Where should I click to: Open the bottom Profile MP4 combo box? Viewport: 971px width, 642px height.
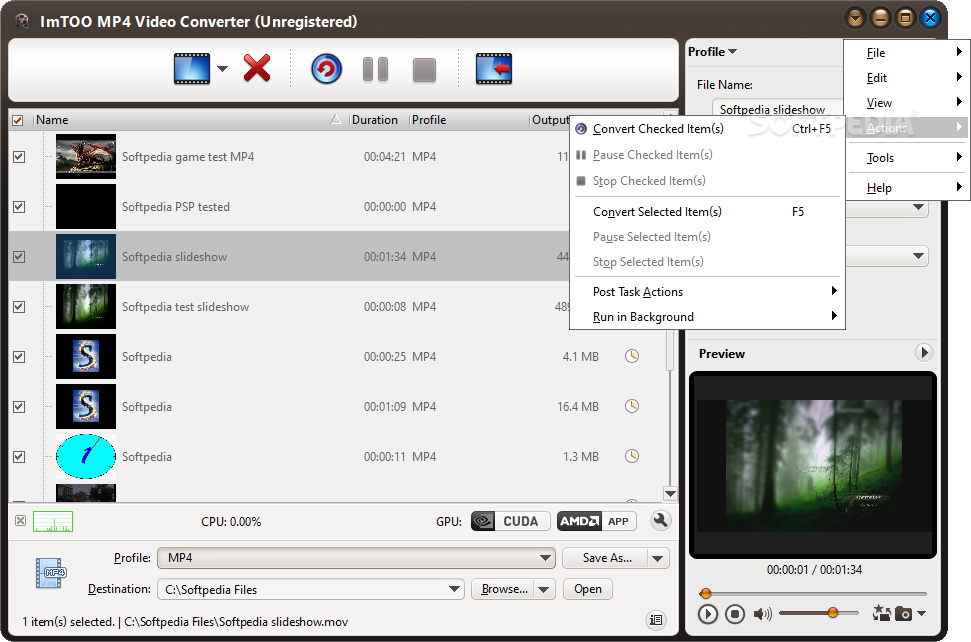(x=356, y=558)
